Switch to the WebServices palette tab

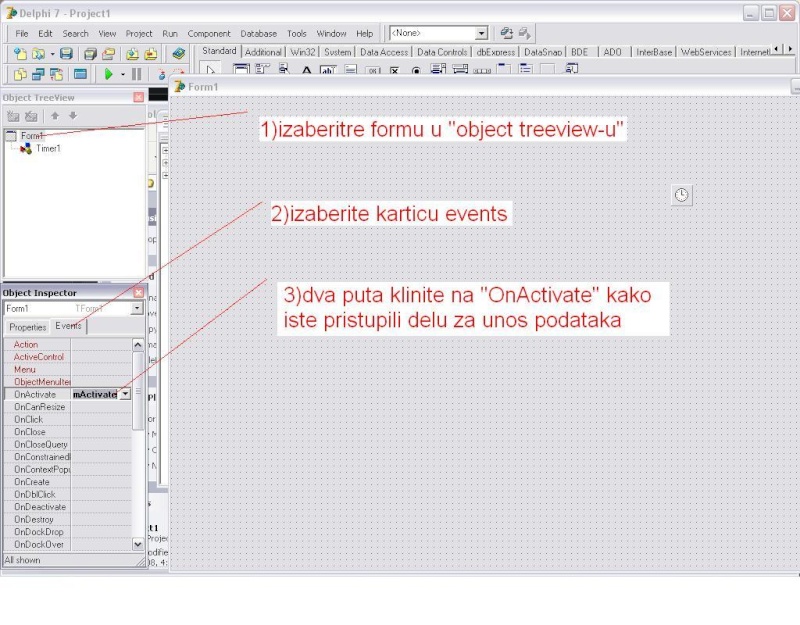tap(706, 52)
